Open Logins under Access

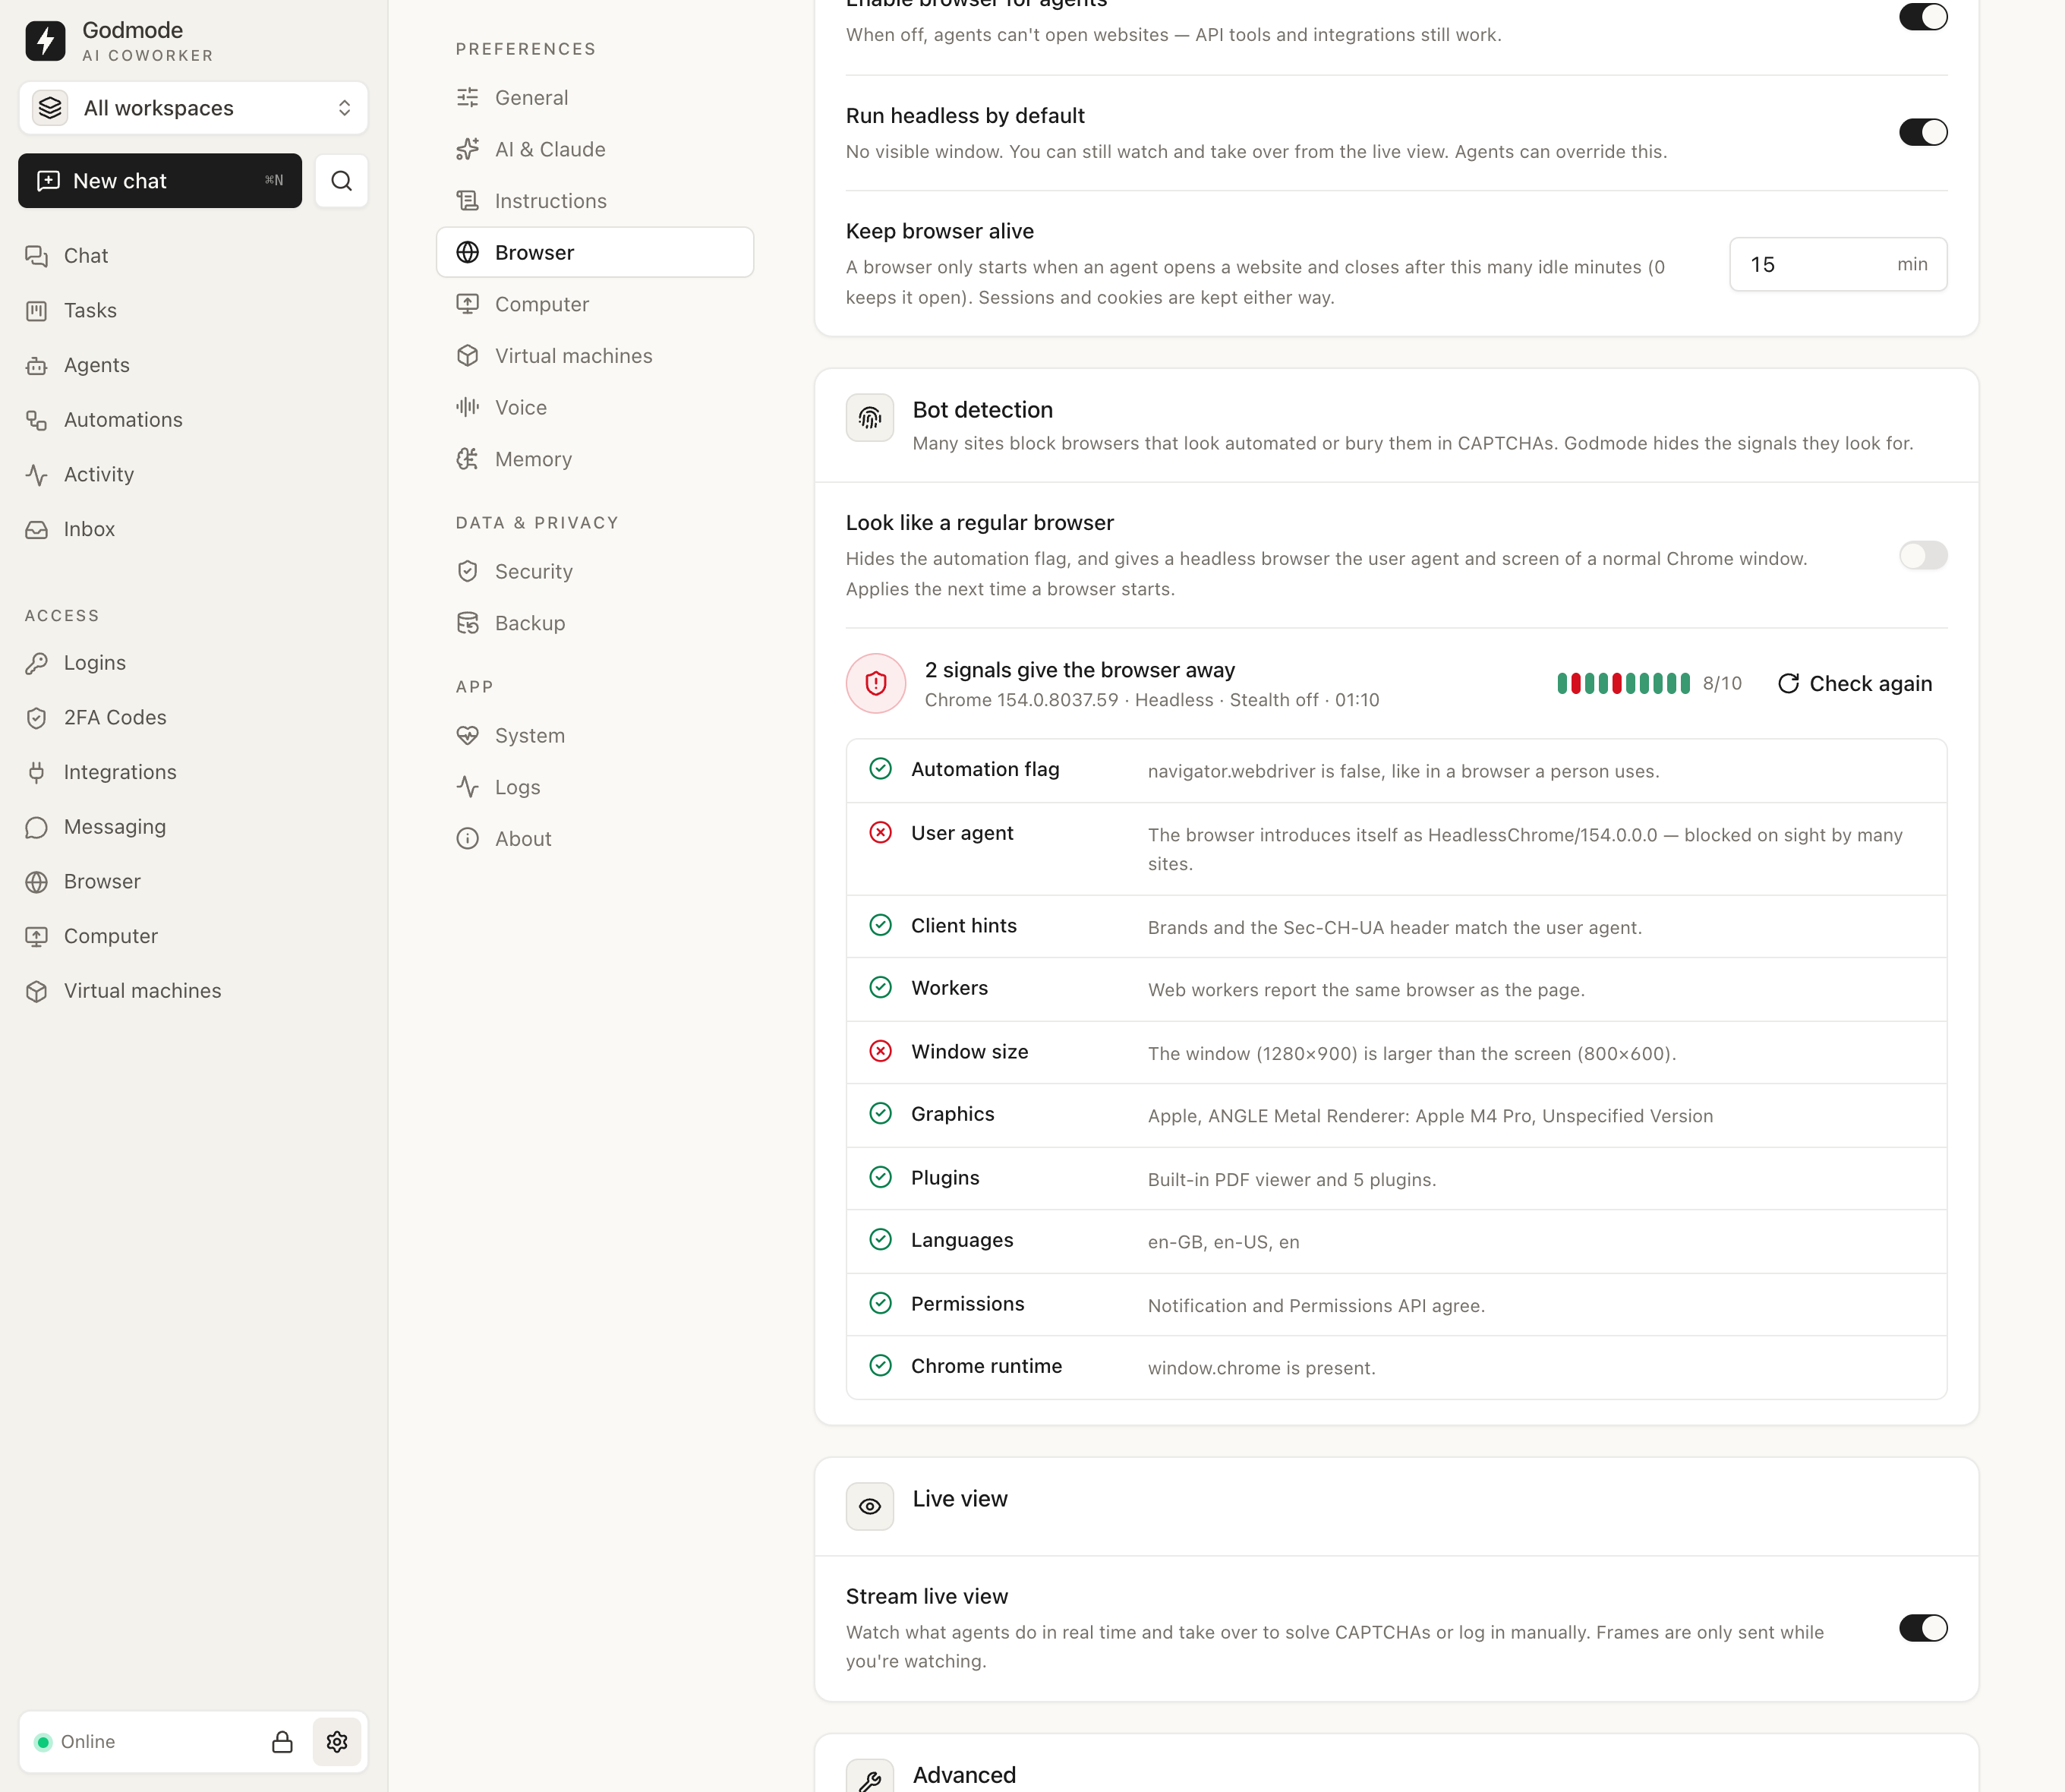tap(193, 663)
